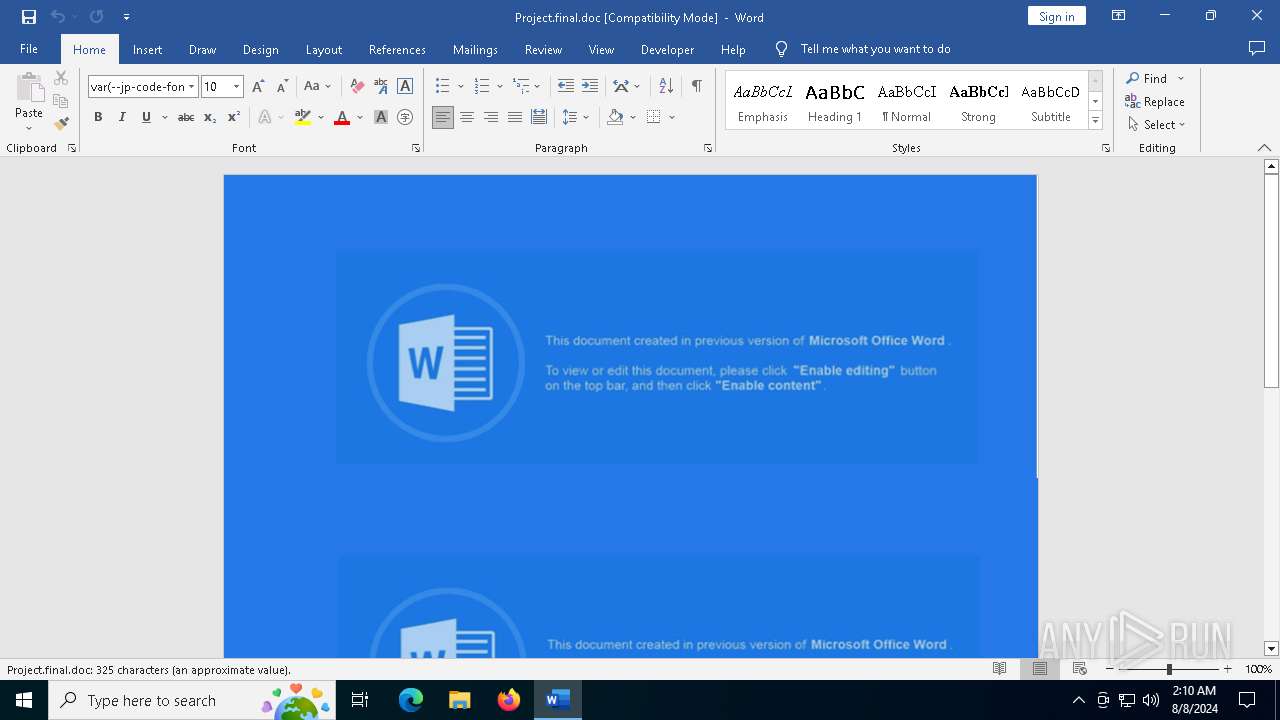Toggle italic formatting

tap(122, 117)
